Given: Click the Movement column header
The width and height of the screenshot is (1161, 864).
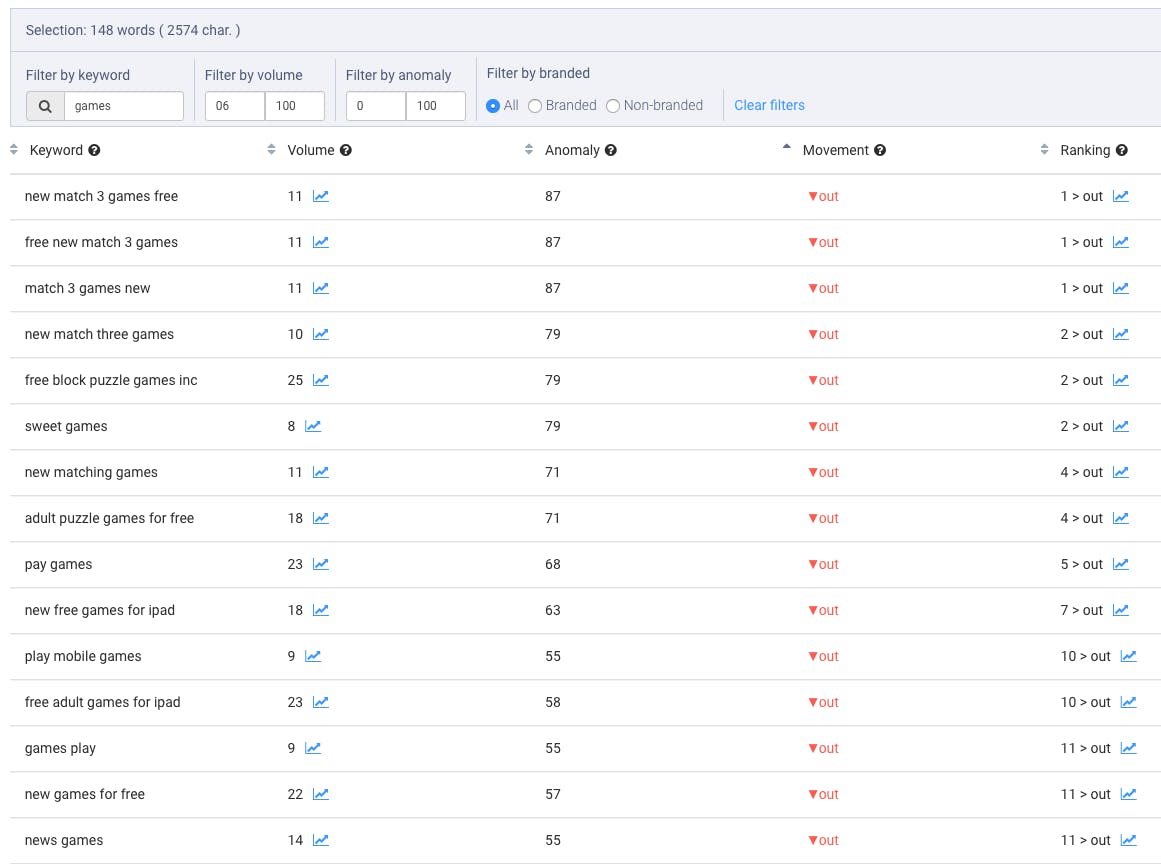Looking at the screenshot, I should tap(835, 150).
